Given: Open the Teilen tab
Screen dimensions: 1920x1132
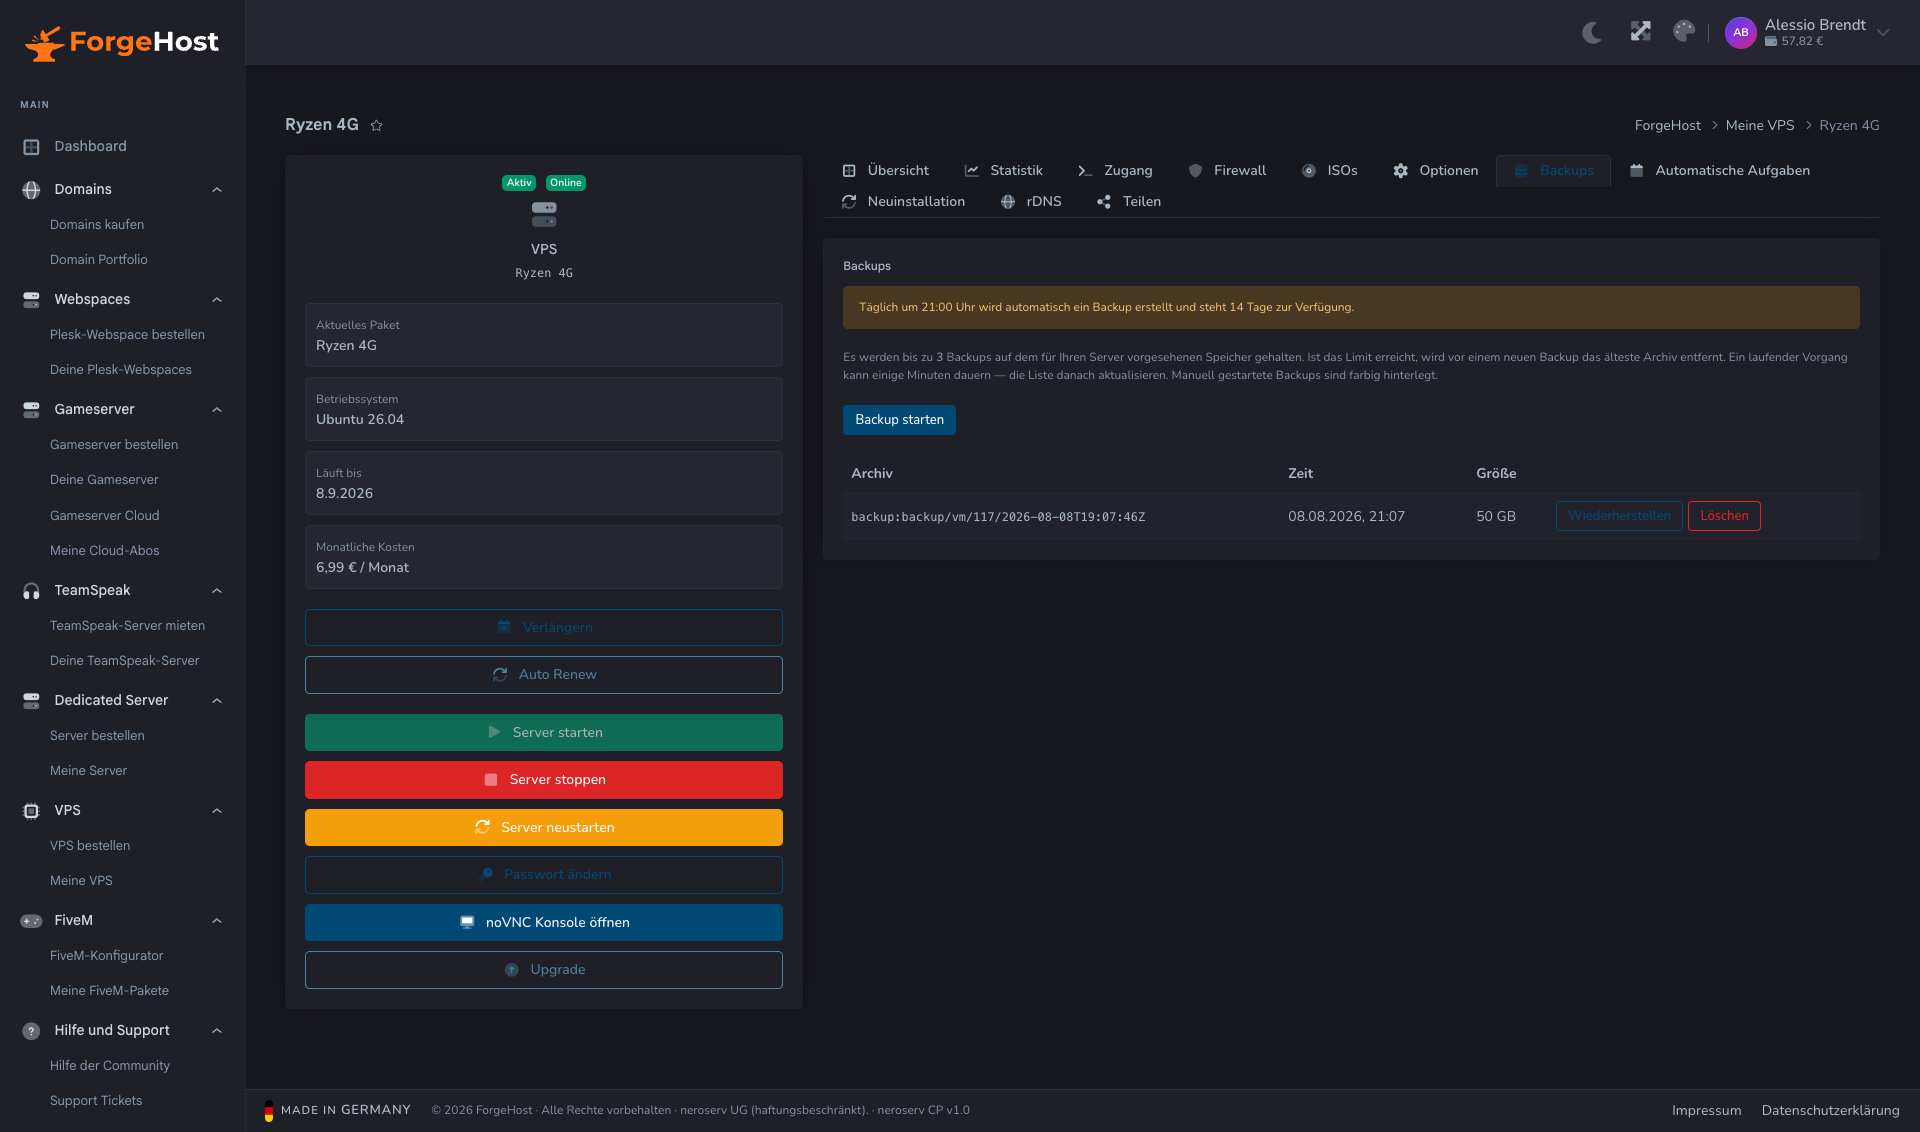Looking at the screenshot, I should pyautogui.click(x=1129, y=202).
